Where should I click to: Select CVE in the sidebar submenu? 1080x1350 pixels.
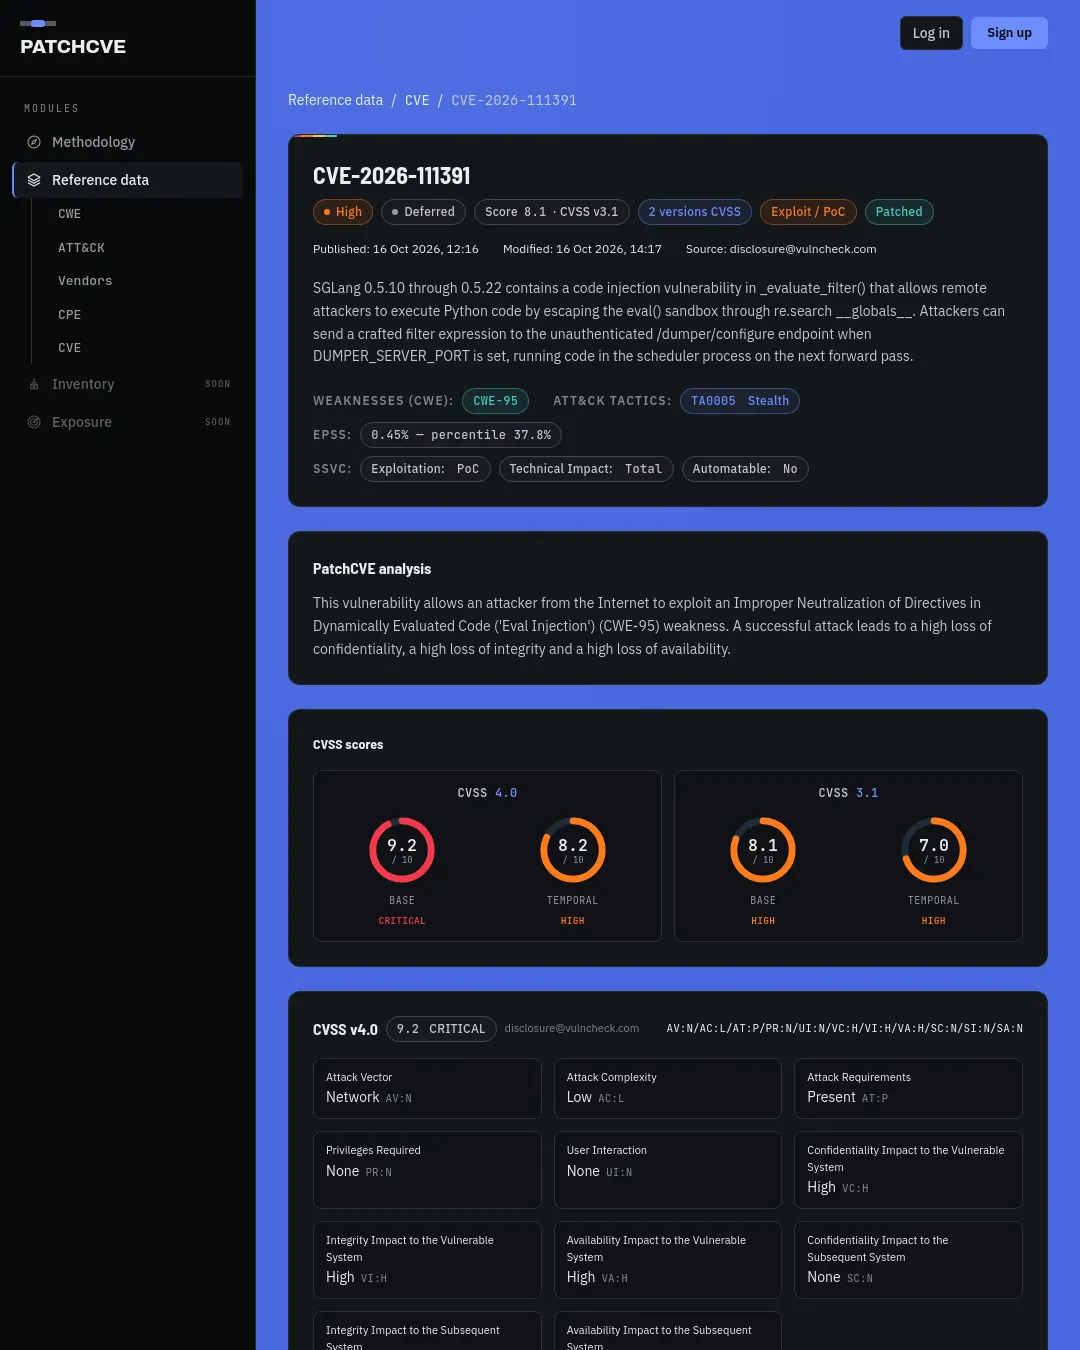[69, 348]
